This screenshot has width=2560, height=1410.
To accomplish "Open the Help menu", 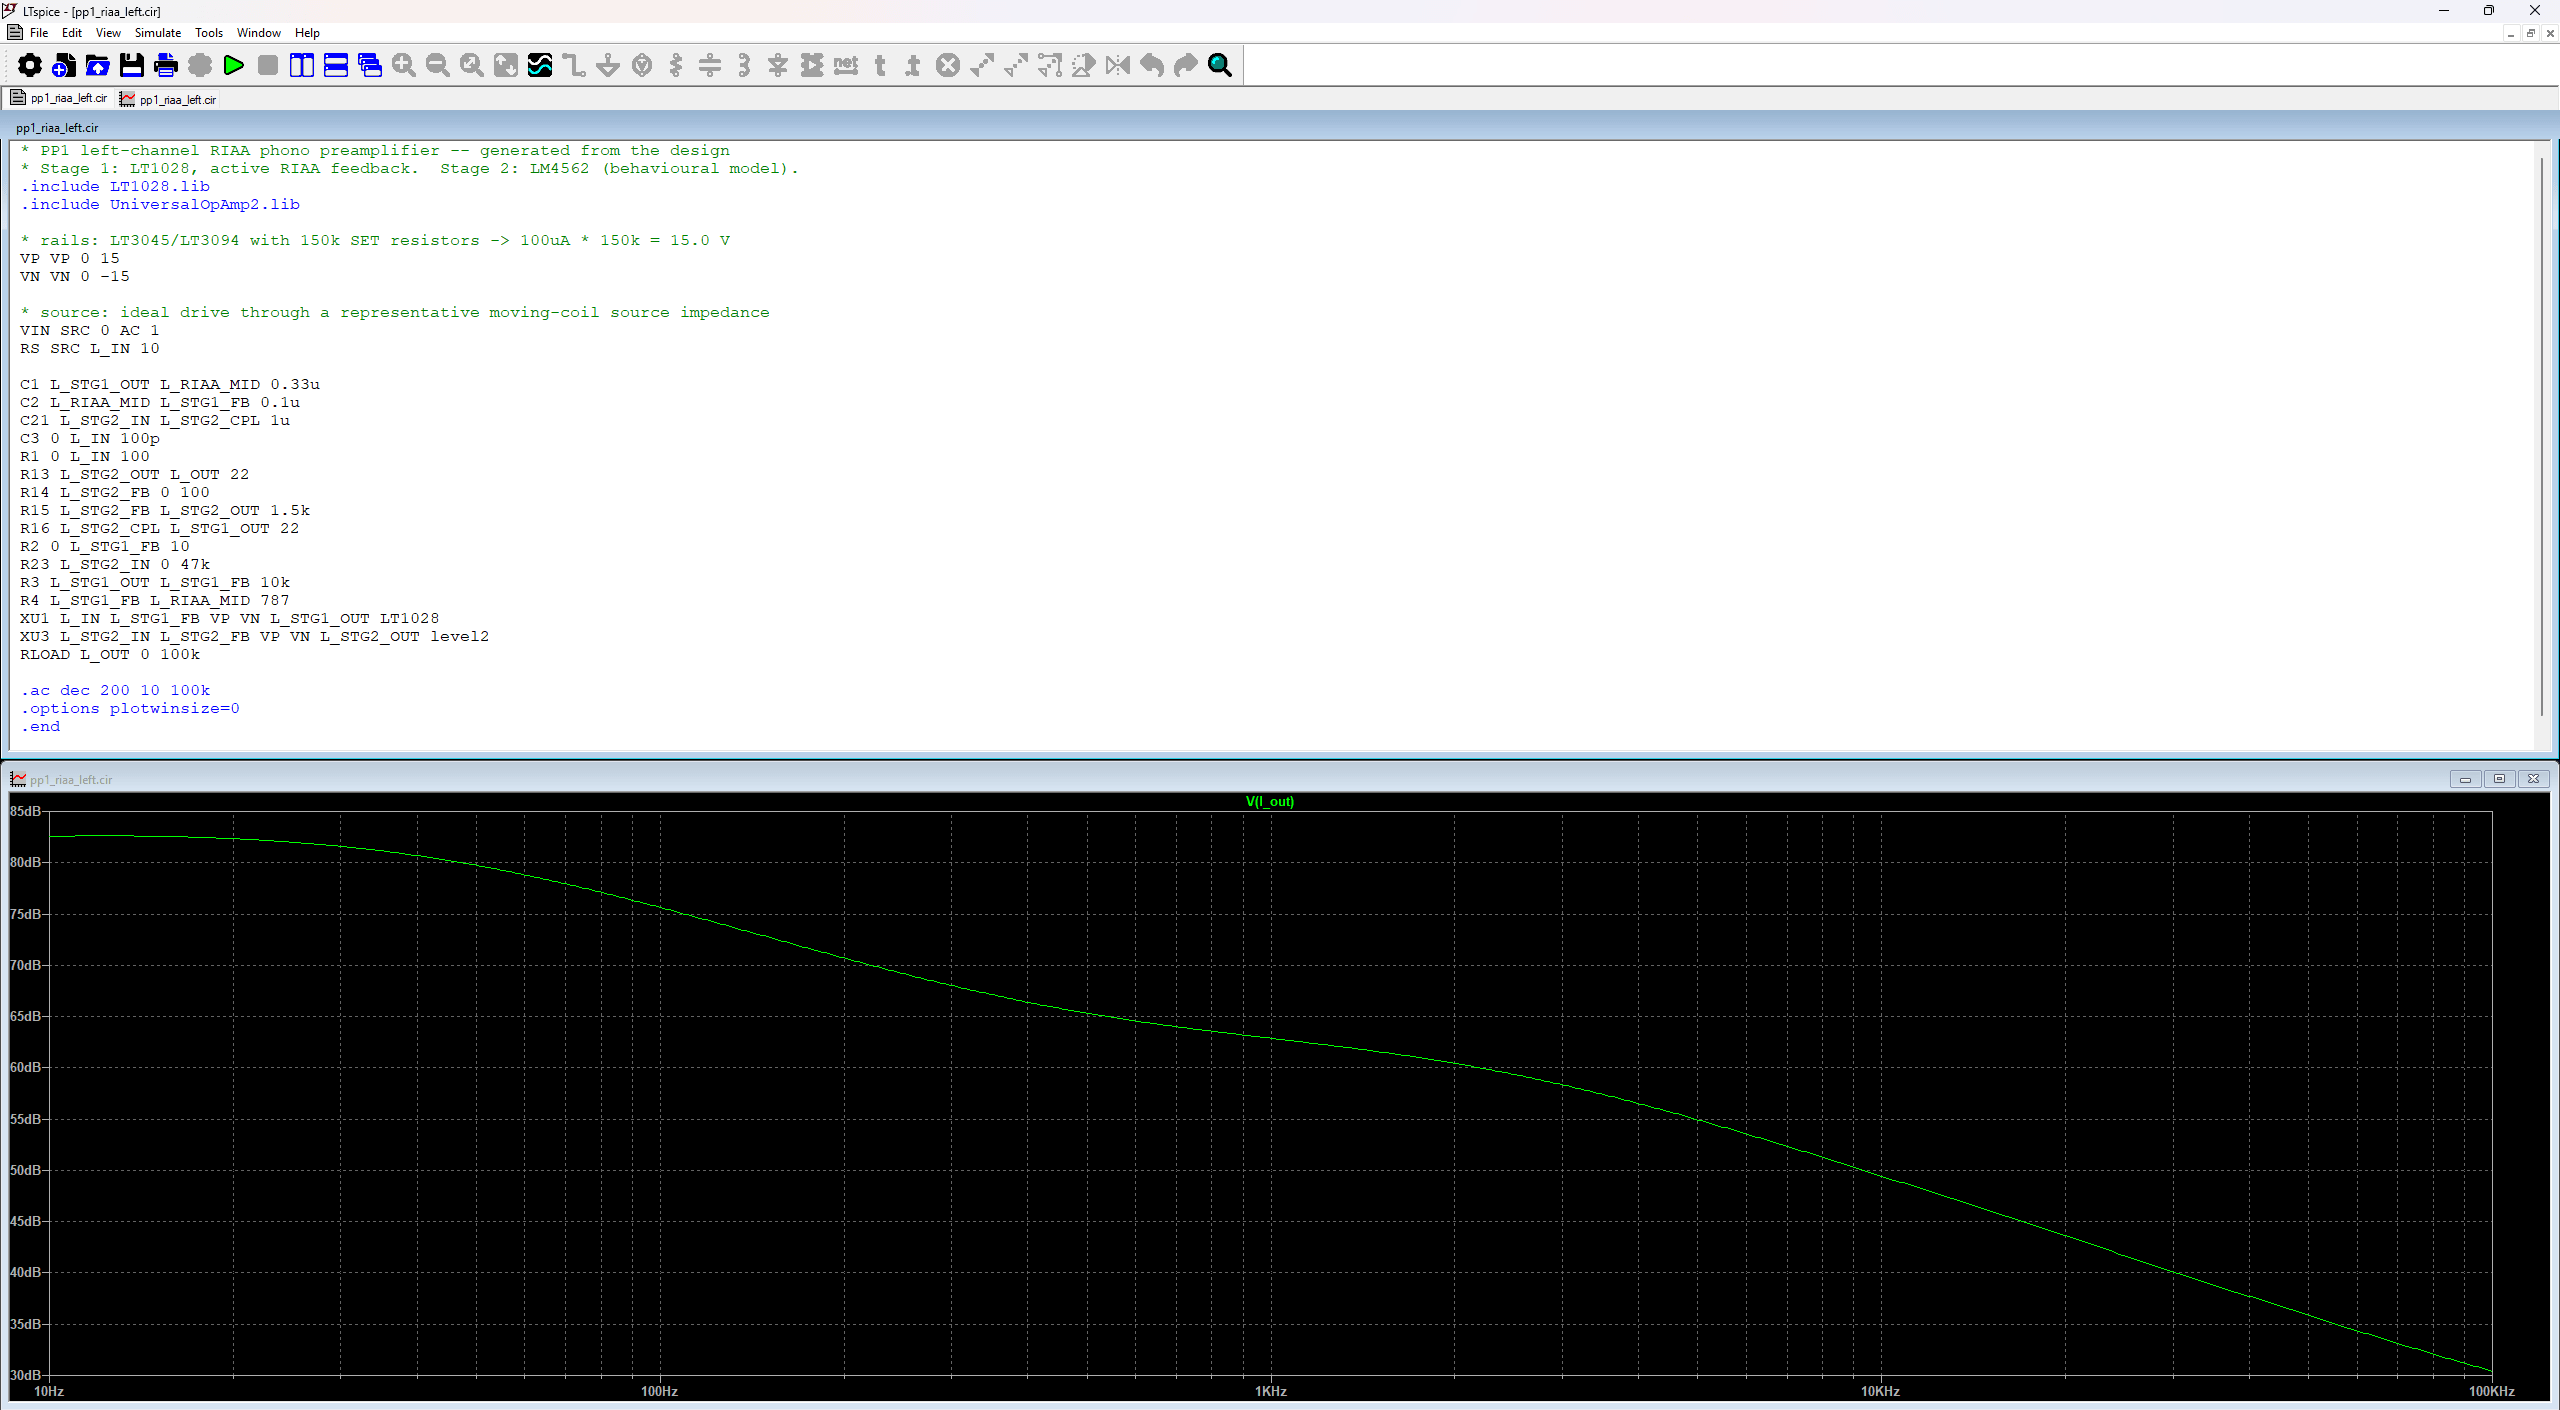I will point(307,33).
